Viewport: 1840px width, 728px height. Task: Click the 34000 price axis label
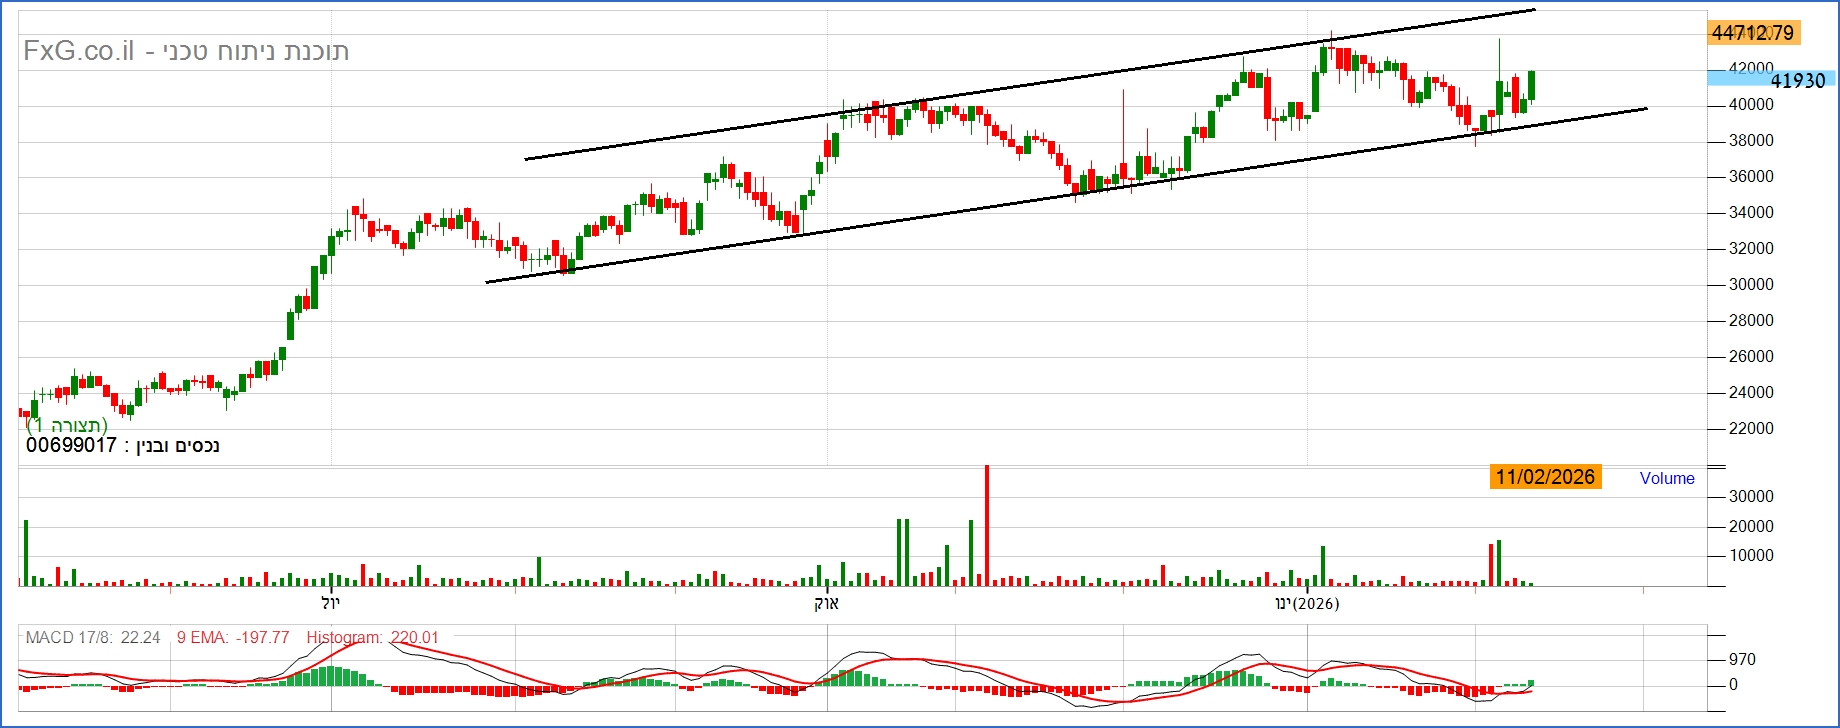(x=1751, y=213)
